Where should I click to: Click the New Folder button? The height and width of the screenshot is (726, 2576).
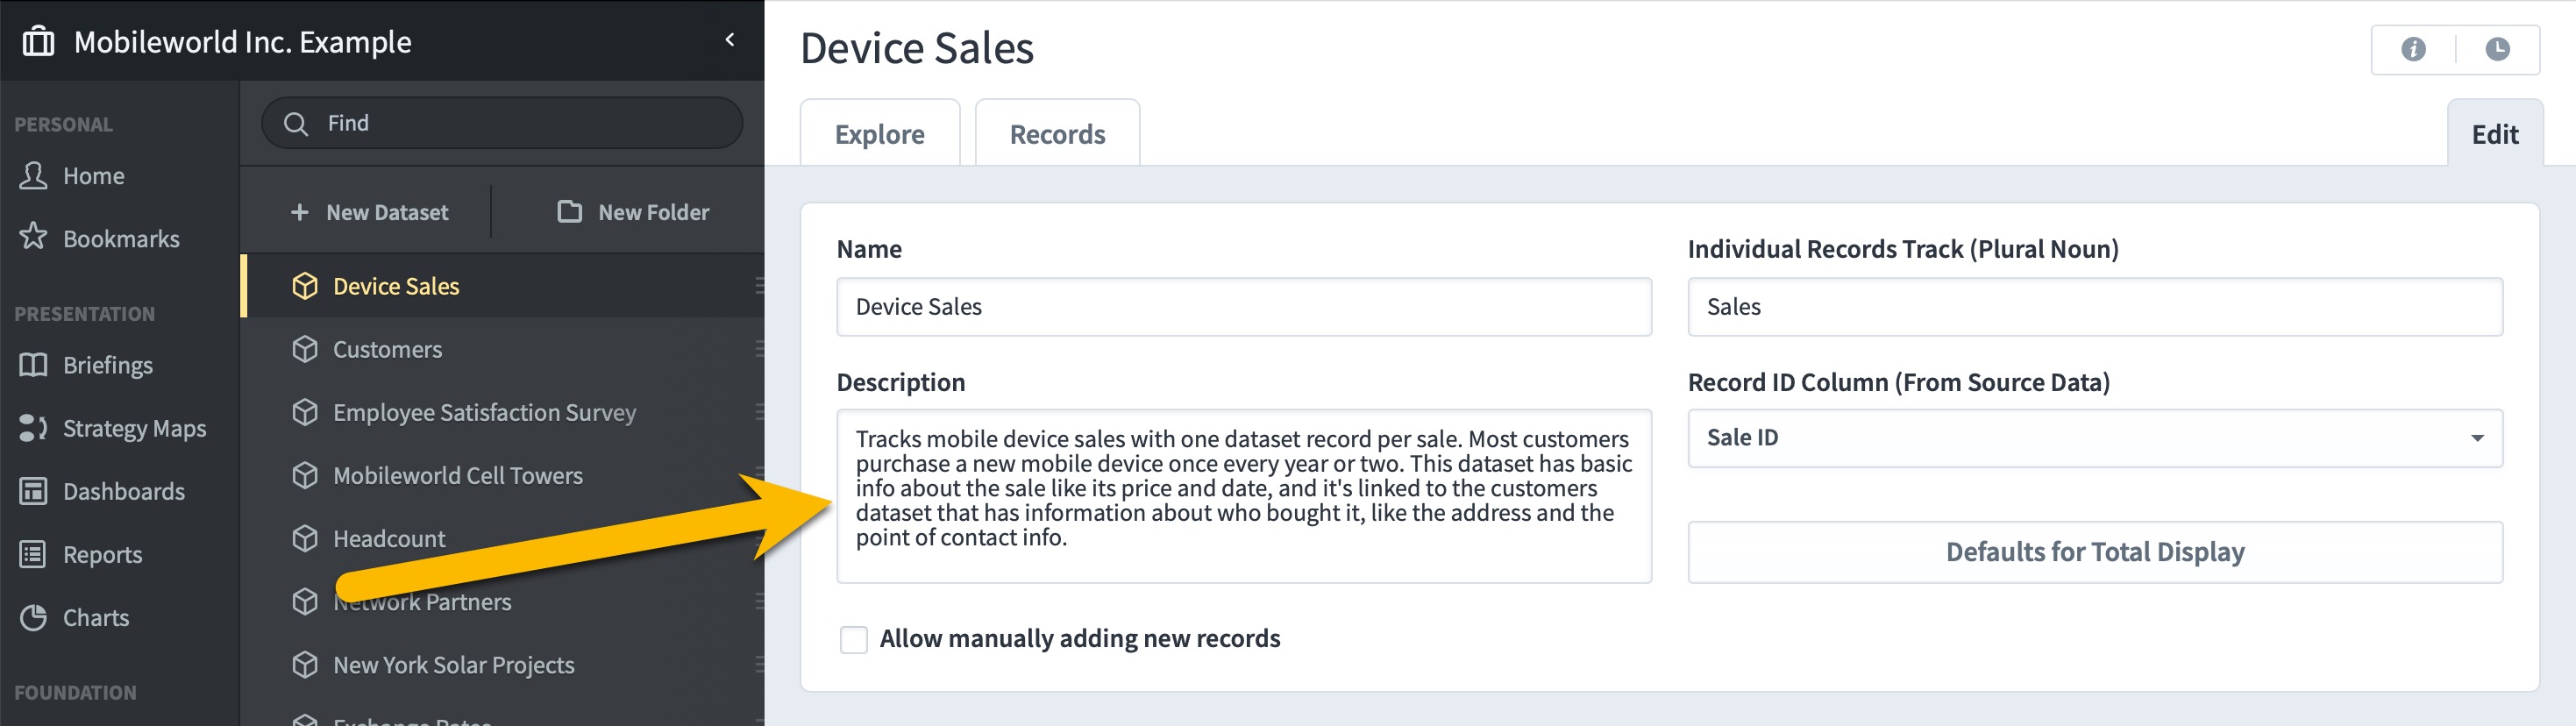[633, 212]
